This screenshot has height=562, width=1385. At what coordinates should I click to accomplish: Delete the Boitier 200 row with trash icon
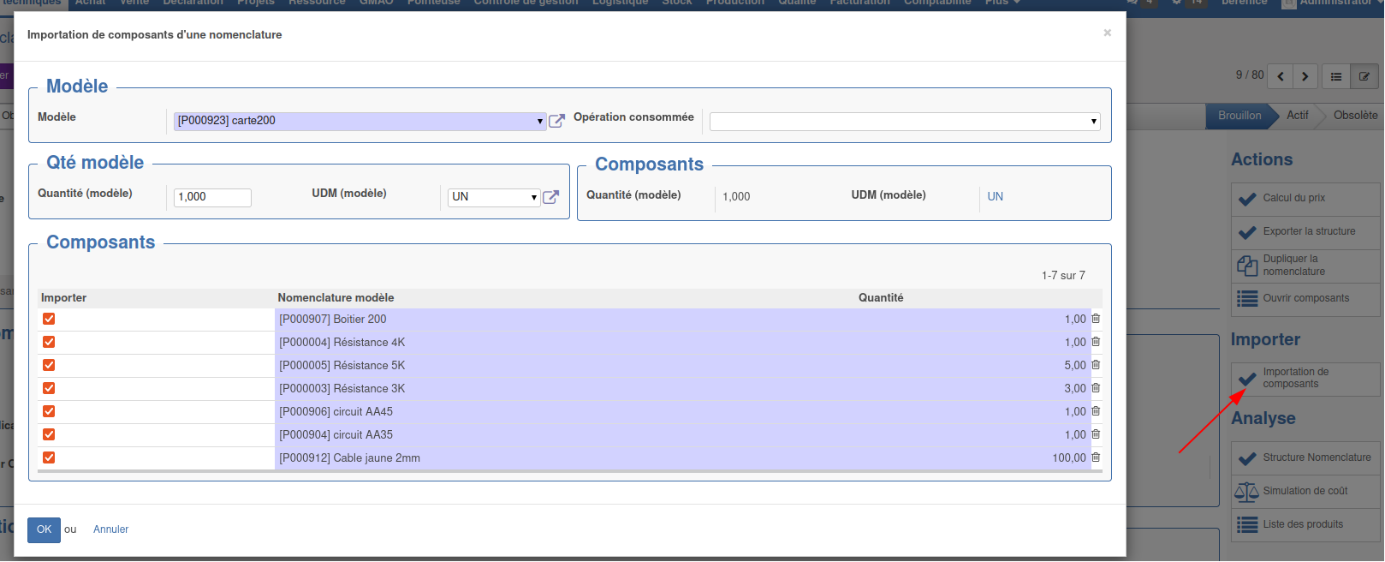pos(1095,319)
